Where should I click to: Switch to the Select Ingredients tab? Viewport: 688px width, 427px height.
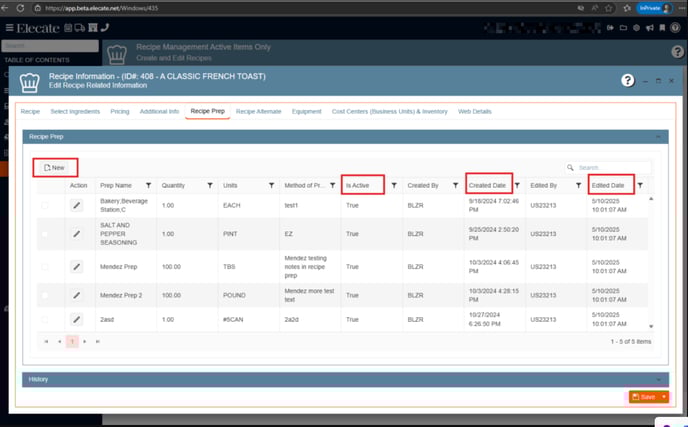click(x=73, y=111)
